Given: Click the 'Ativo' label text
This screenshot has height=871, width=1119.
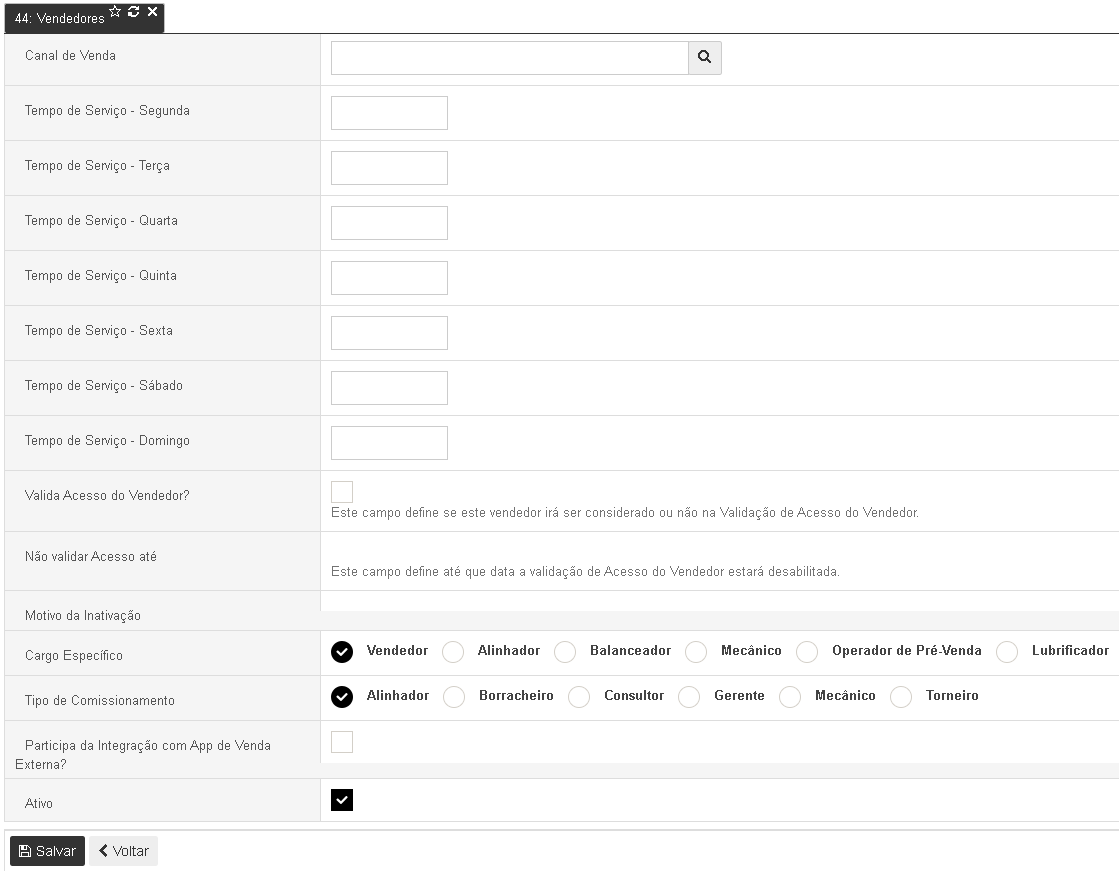Looking at the screenshot, I should coord(39,803).
